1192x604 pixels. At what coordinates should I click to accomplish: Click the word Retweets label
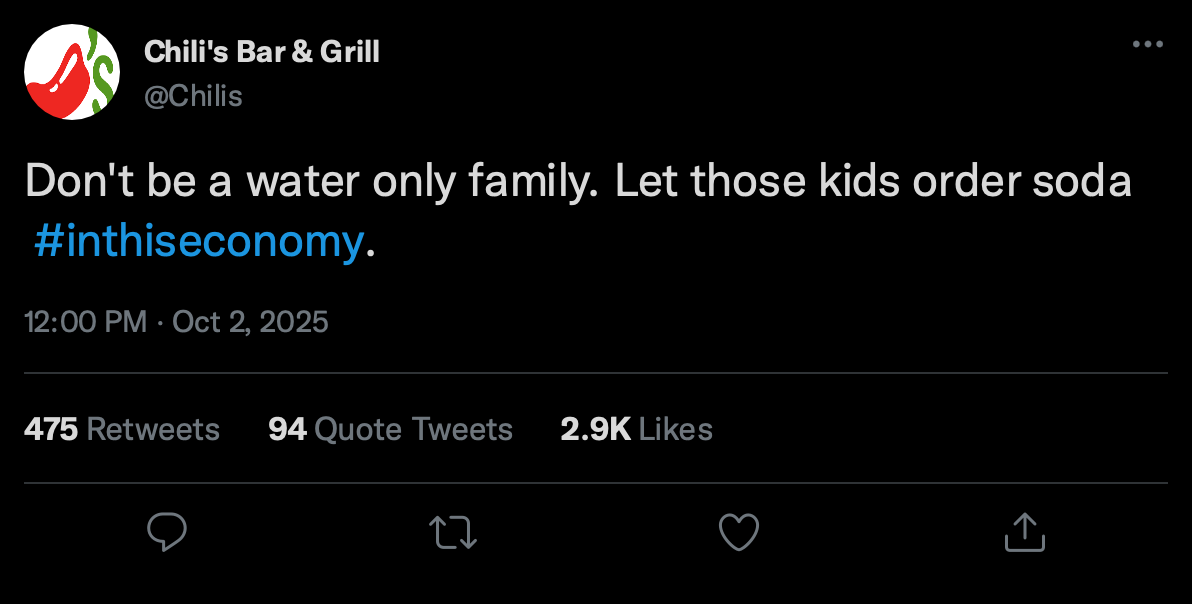pyautogui.click(x=153, y=429)
